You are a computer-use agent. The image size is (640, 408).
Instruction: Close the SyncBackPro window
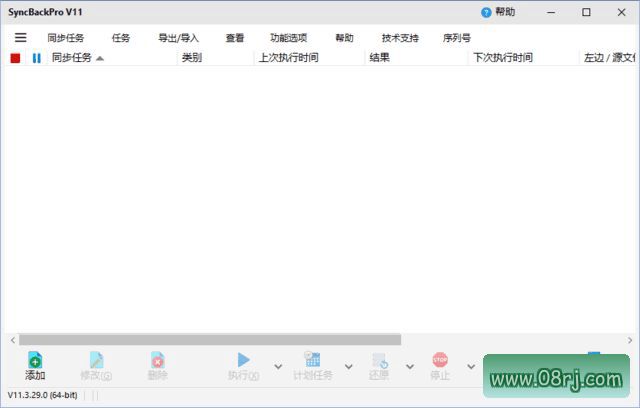tap(621, 13)
